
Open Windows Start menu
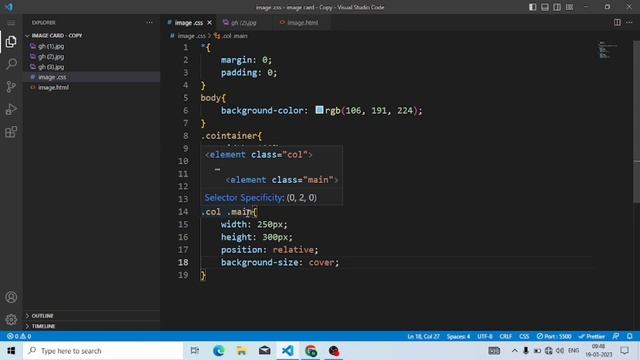point(11,351)
